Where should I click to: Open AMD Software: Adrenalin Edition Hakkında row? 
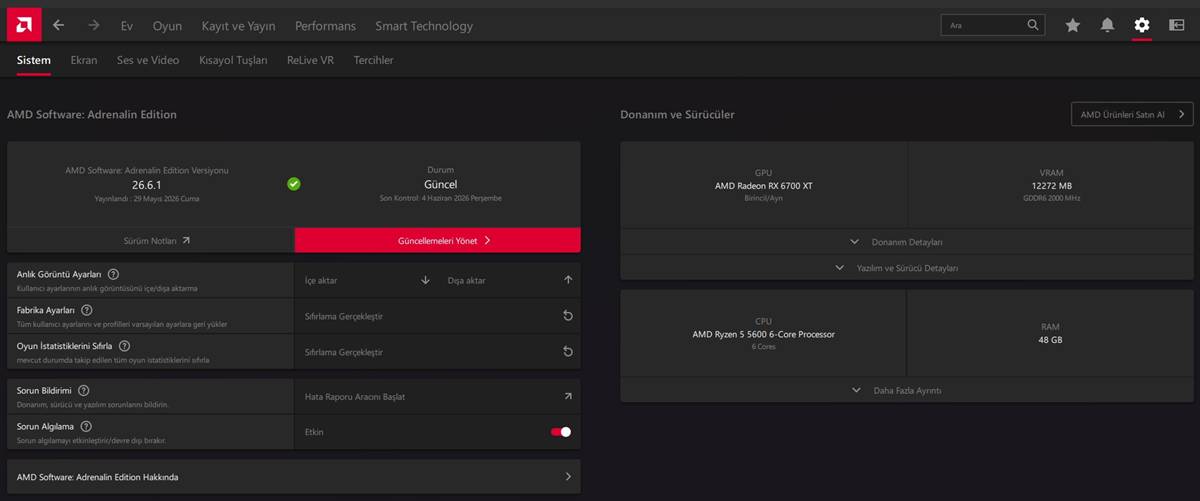click(x=294, y=477)
